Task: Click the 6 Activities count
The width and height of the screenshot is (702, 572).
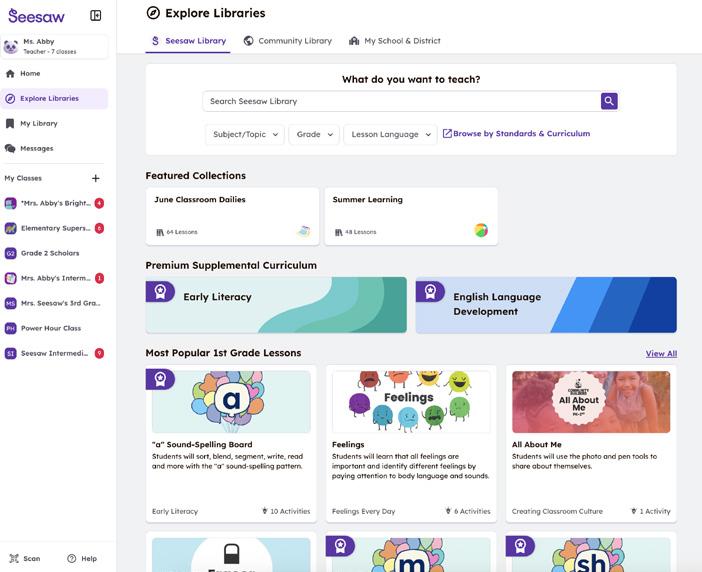Action: point(468,511)
